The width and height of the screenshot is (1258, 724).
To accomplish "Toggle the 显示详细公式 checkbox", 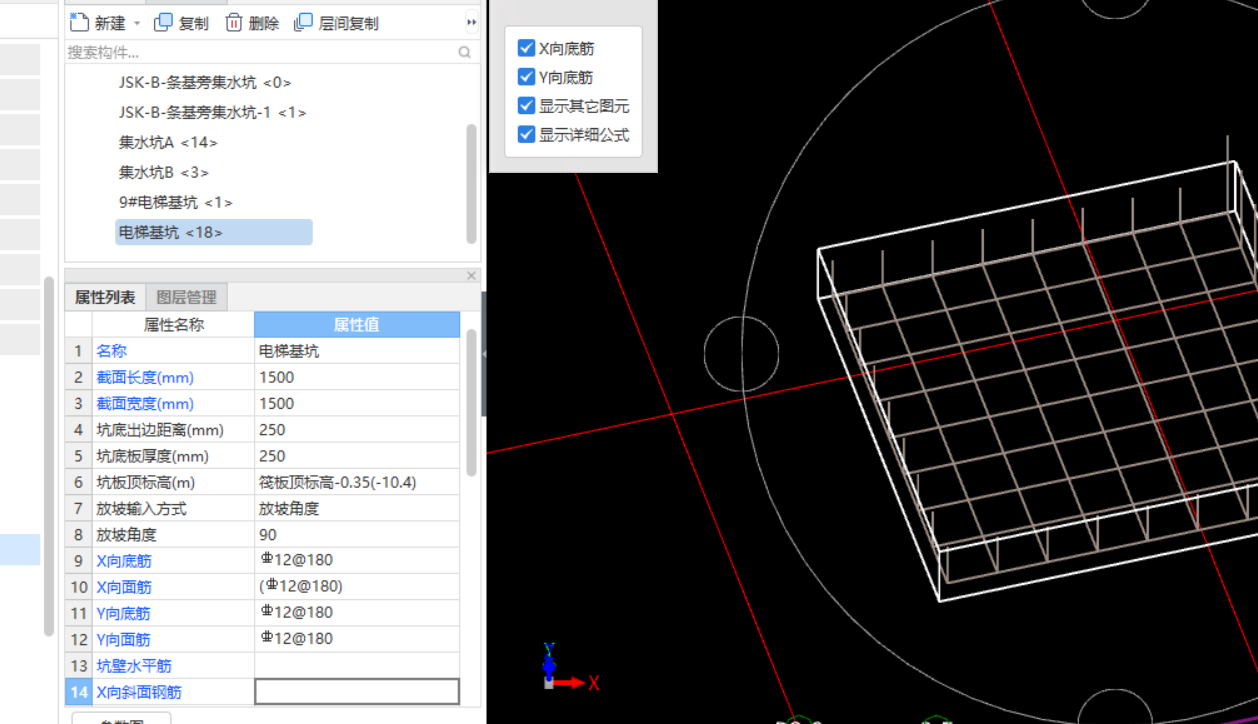I will click(527, 134).
